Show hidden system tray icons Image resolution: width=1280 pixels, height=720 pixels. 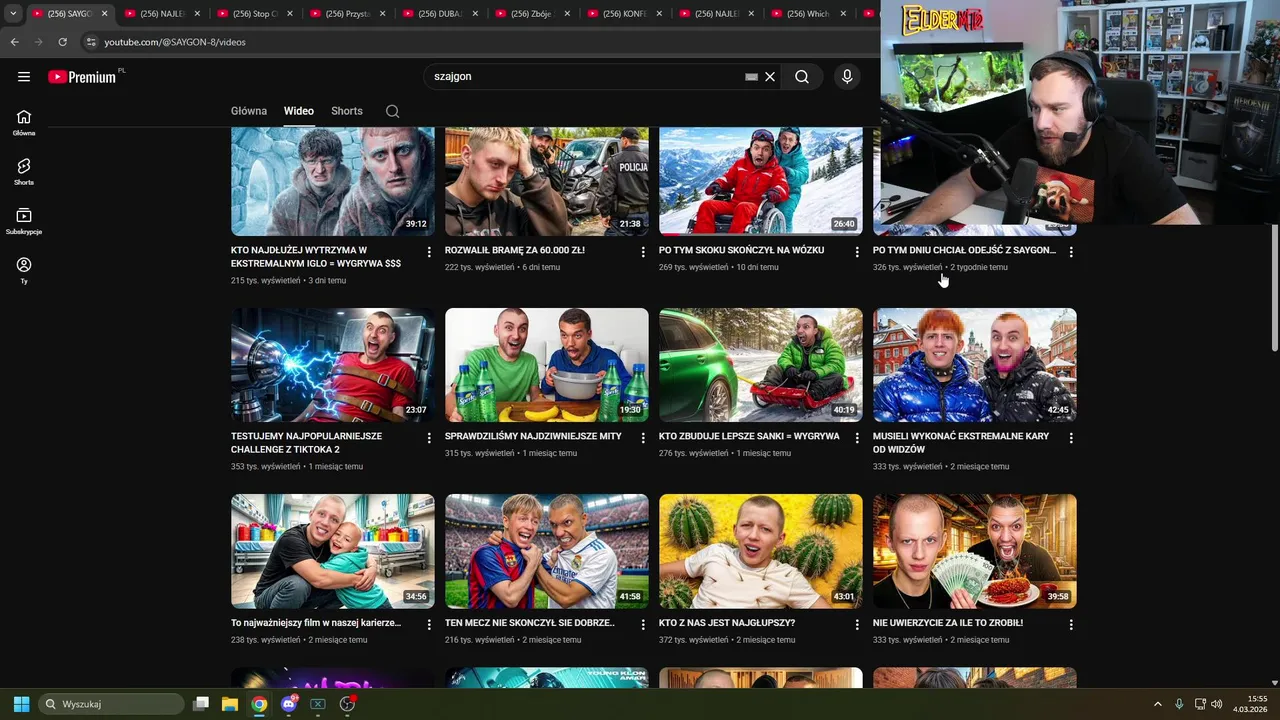tap(1158, 704)
